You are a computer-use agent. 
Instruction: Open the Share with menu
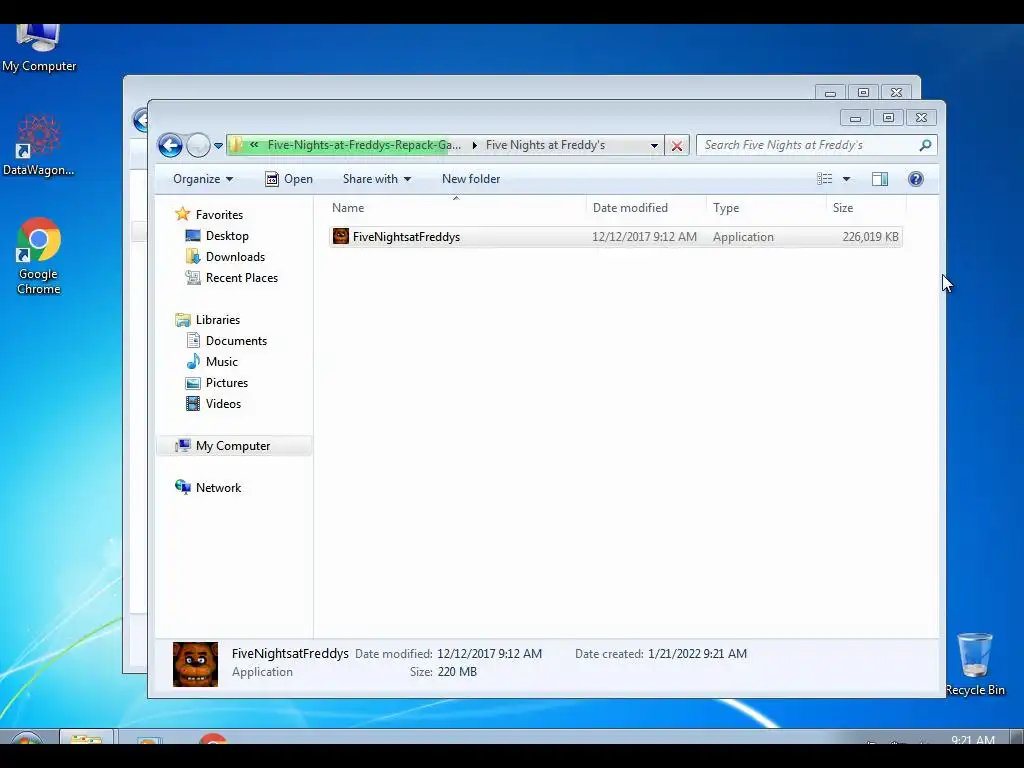377,179
